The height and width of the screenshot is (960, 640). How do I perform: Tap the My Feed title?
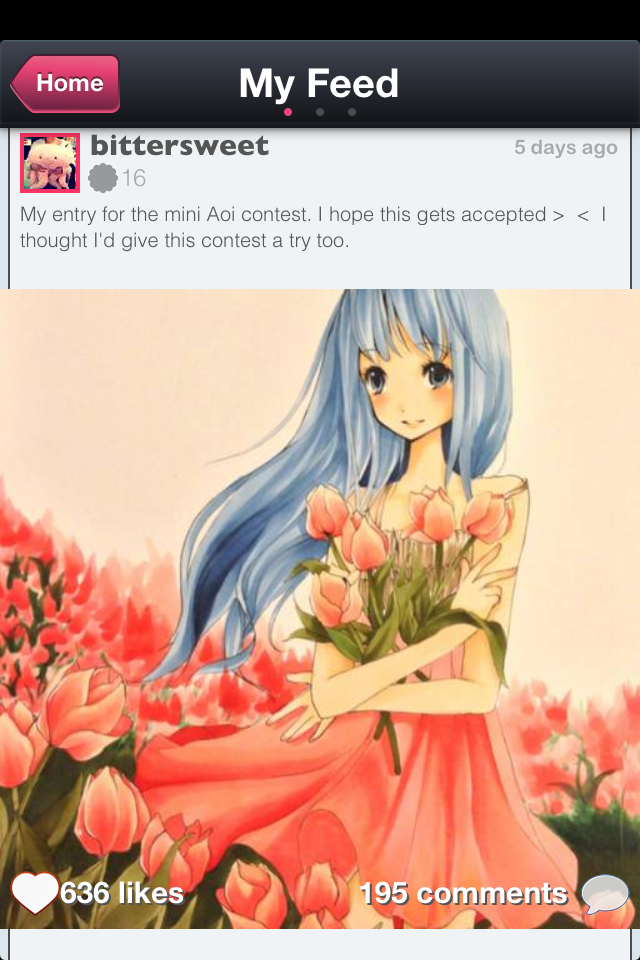(x=318, y=83)
